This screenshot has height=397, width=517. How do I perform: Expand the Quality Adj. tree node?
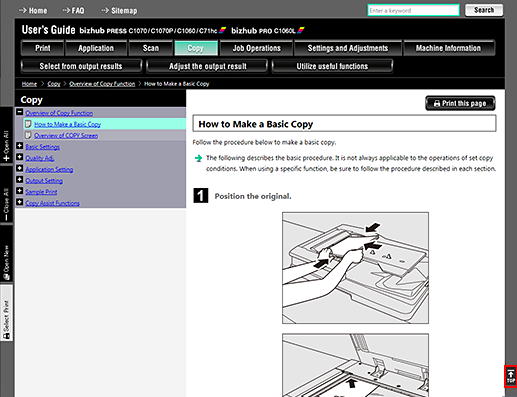tap(20, 157)
